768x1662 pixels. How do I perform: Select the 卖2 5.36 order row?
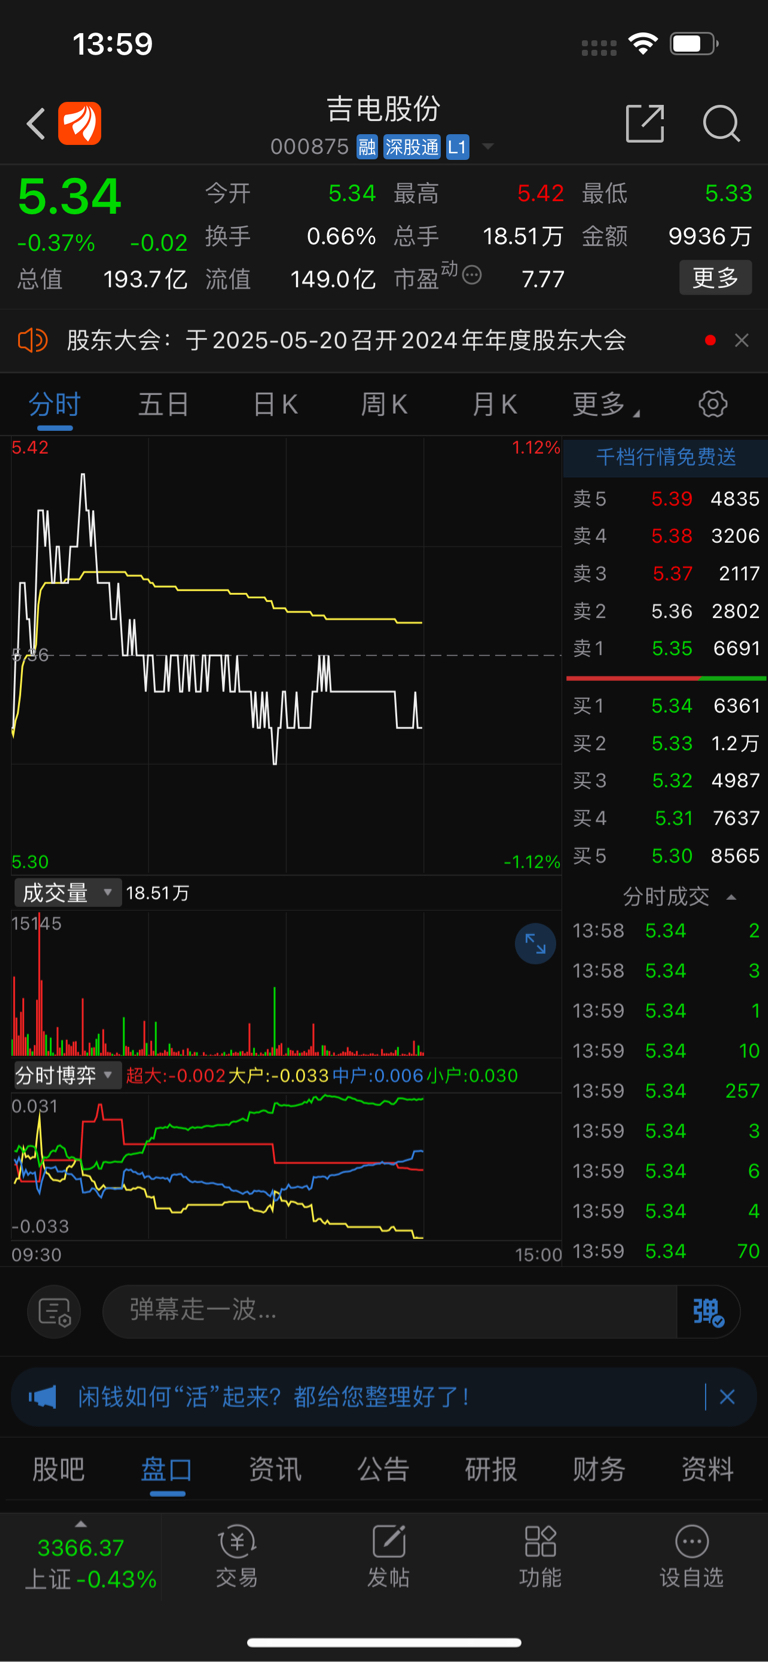click(666, 611)
